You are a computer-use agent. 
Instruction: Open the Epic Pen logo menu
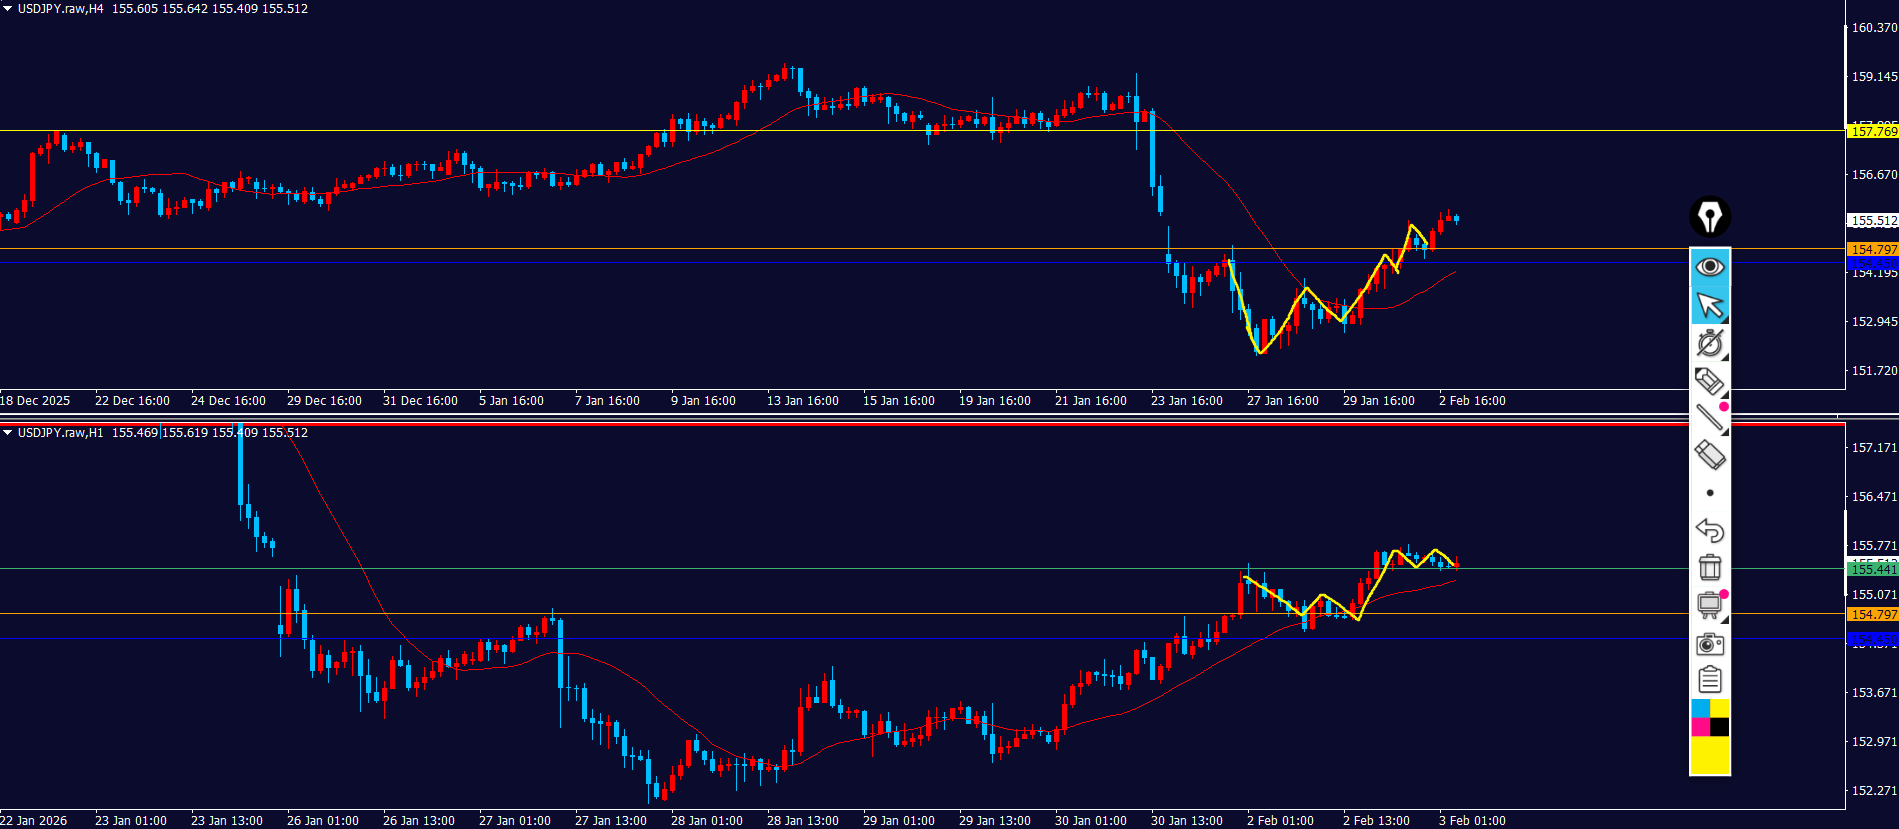(x=1710, y=217)
